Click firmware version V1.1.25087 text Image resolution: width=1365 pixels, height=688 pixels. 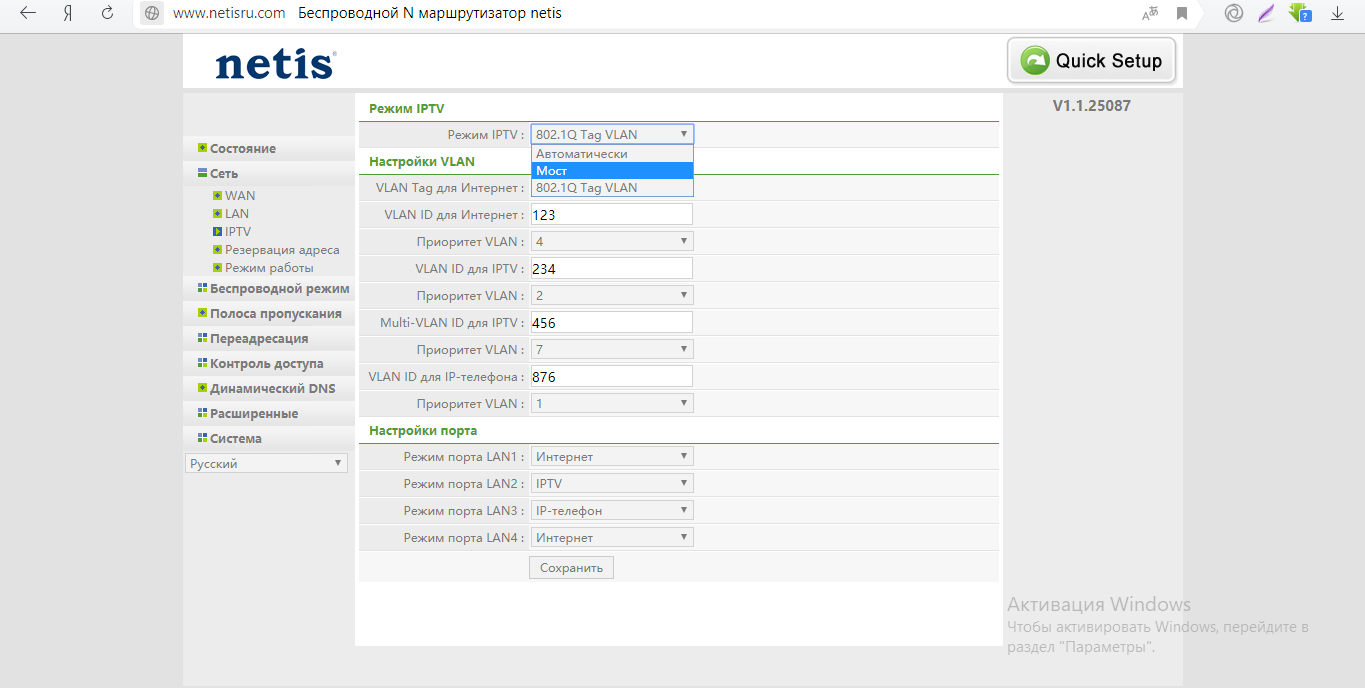1092,105
